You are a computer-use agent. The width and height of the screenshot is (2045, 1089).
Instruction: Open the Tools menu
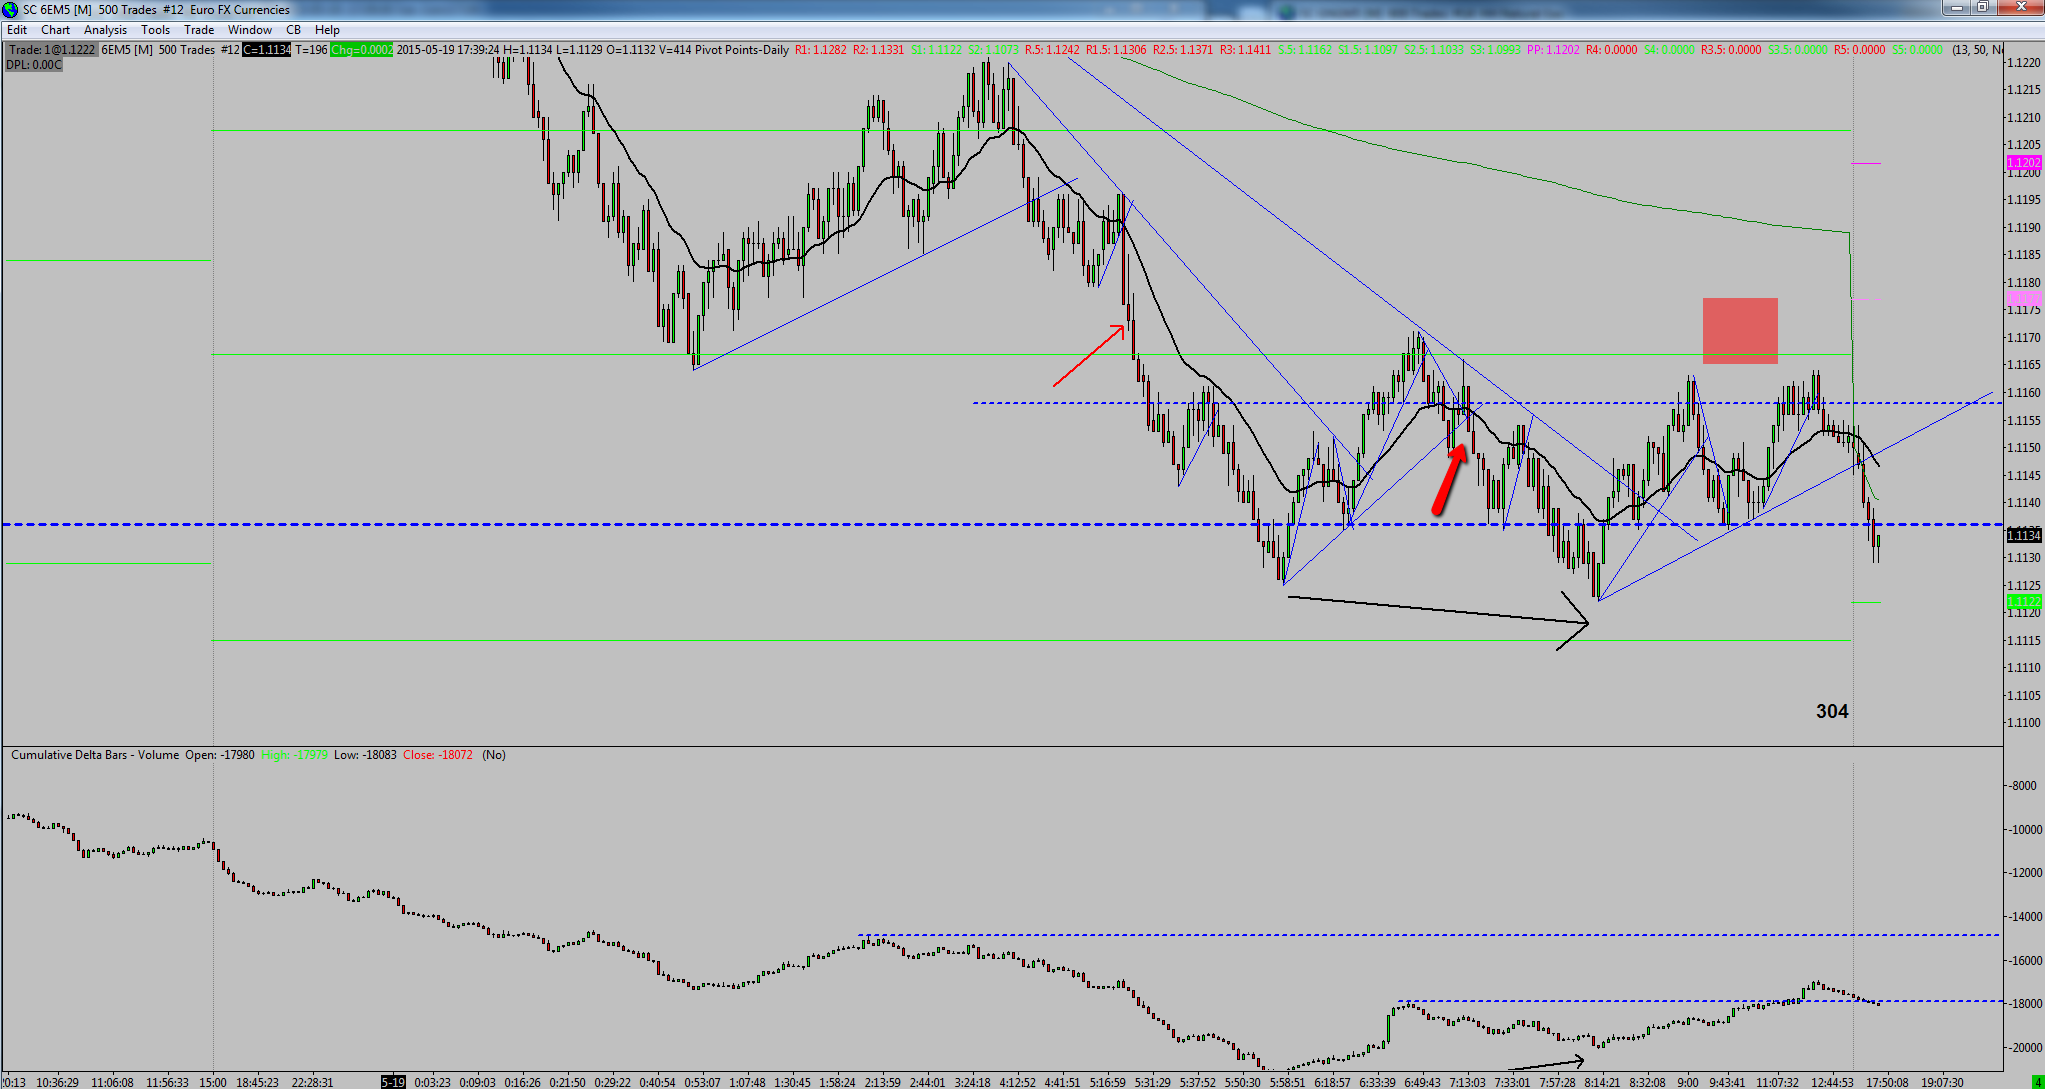(x=155, y=30)
